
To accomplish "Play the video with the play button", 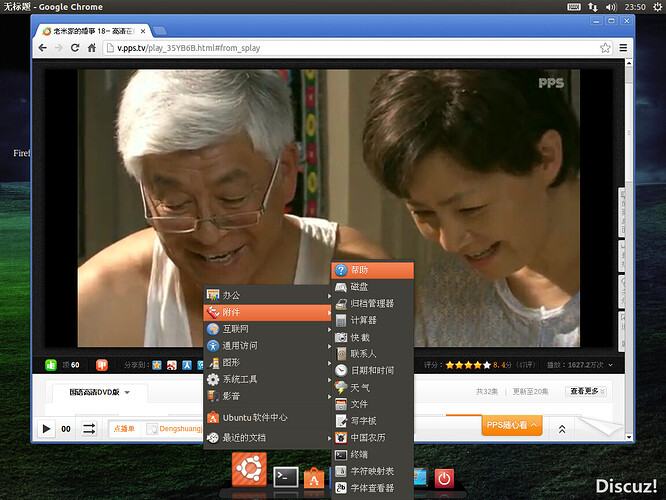I will [x=46, y=429].
